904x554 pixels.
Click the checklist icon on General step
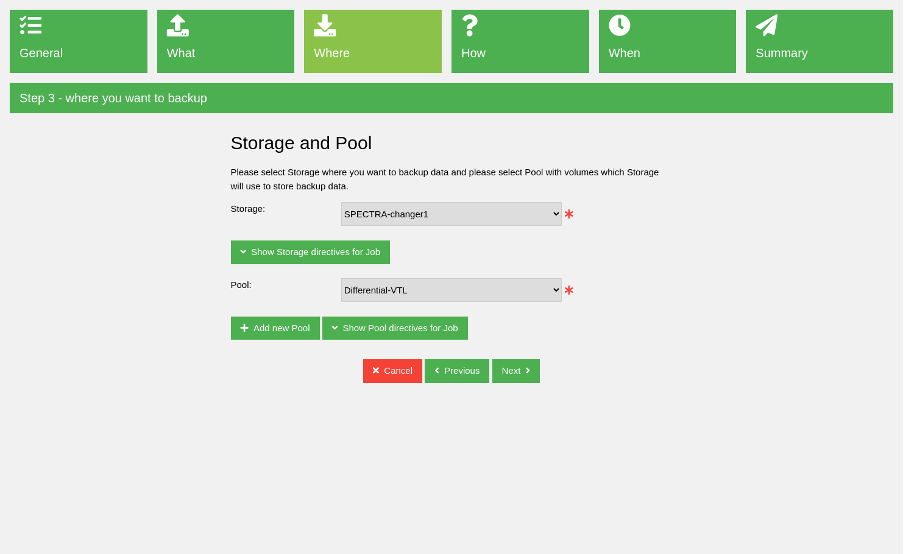pyautogui.click(x=31, y=25)
